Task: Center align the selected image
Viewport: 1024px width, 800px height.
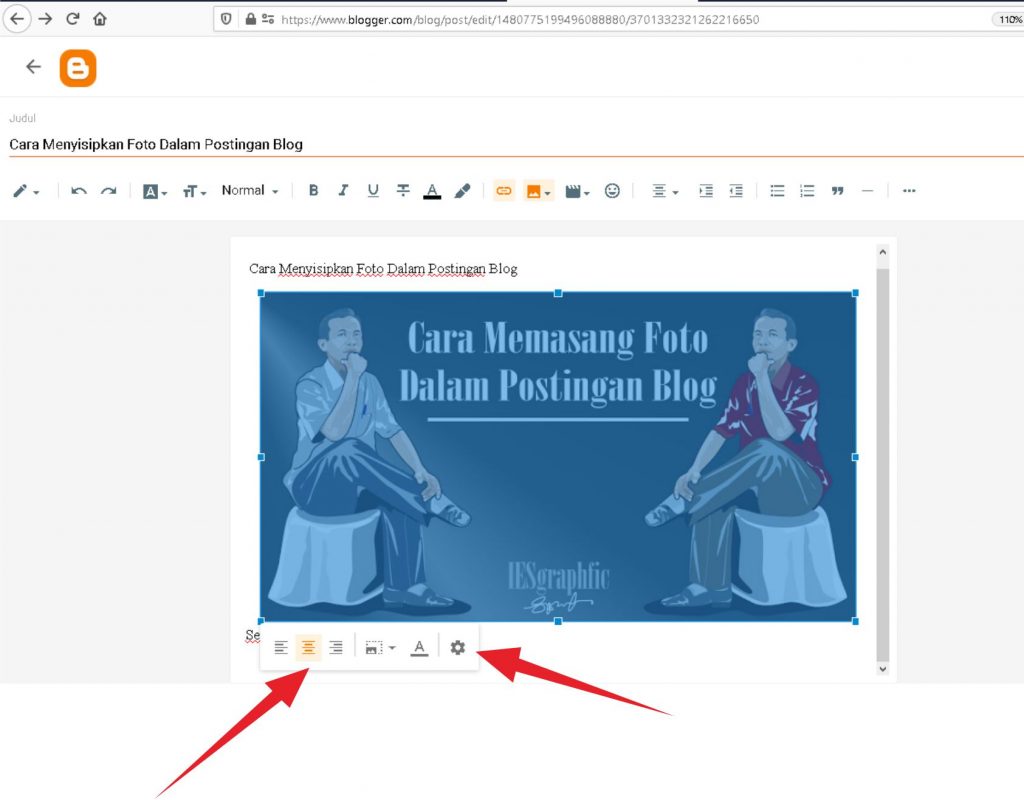Action: [308, 648]
